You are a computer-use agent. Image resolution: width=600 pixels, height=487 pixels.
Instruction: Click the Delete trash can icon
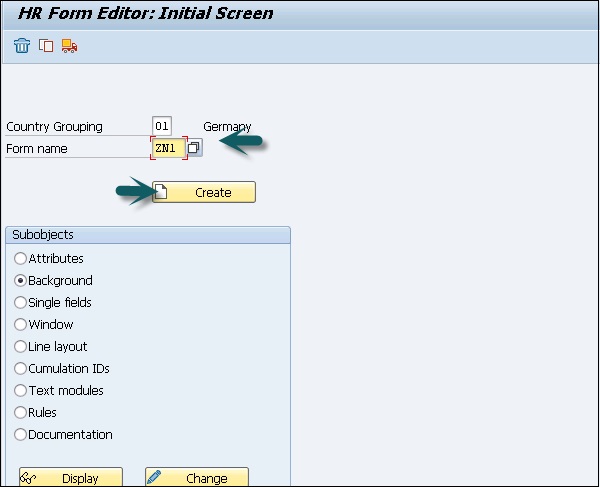[x=22, y=46]
